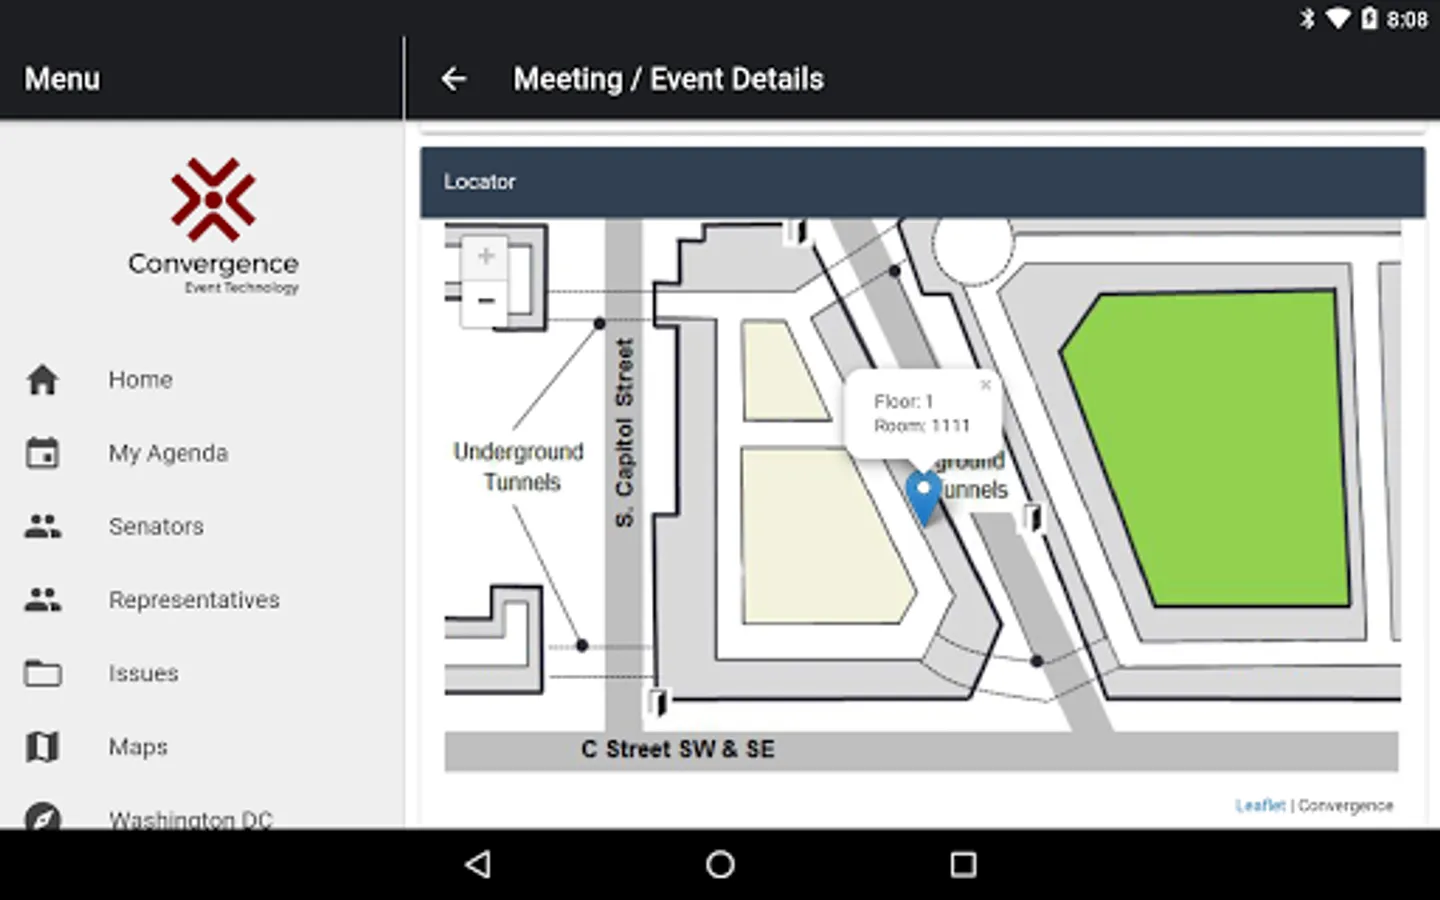Open My Agenda menu item

pyautogui.click(x=202, y=453)
